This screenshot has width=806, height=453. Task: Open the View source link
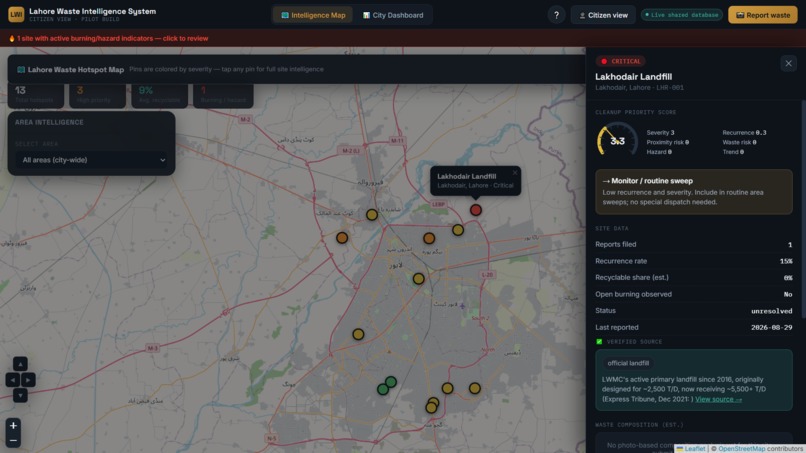click(718, 399)
